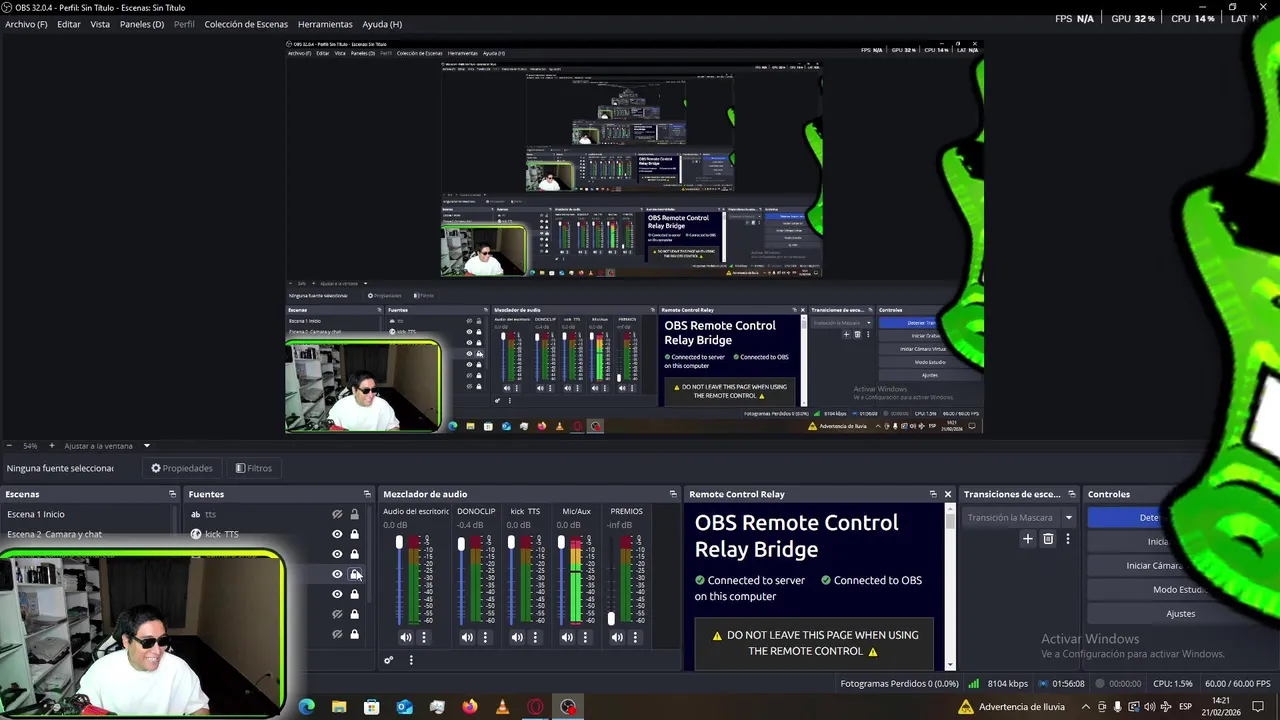Image resolution: width=1280 pixels, height=720 pixels.
Task: Zoom in the preview with plus icon
Action: coord(52,446)
